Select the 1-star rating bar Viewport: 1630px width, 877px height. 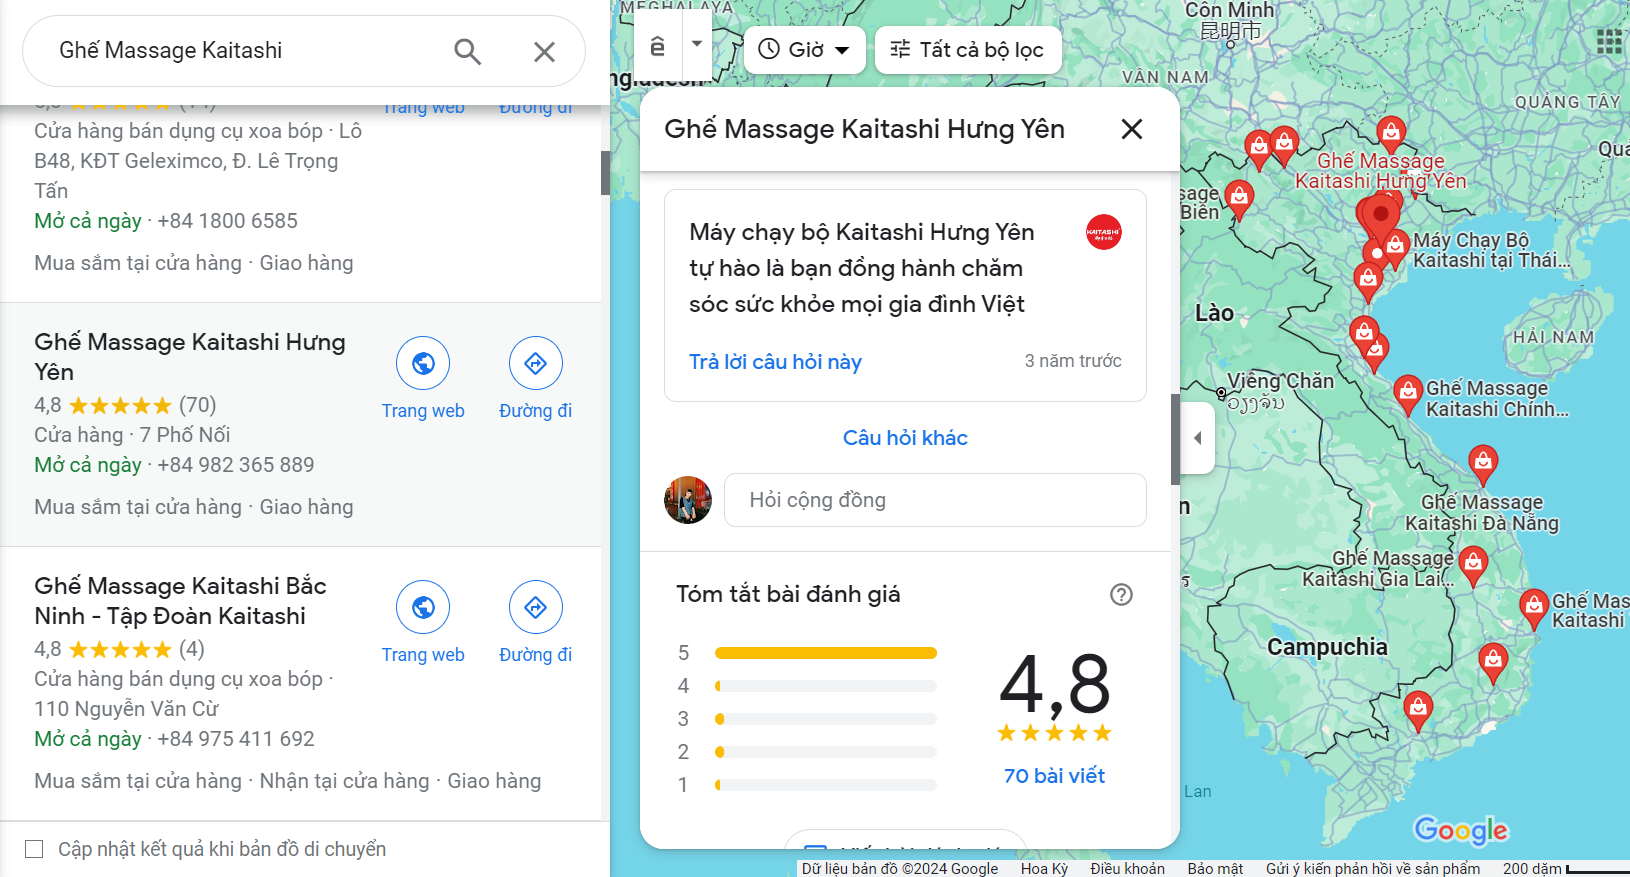(x=826, y=785)
